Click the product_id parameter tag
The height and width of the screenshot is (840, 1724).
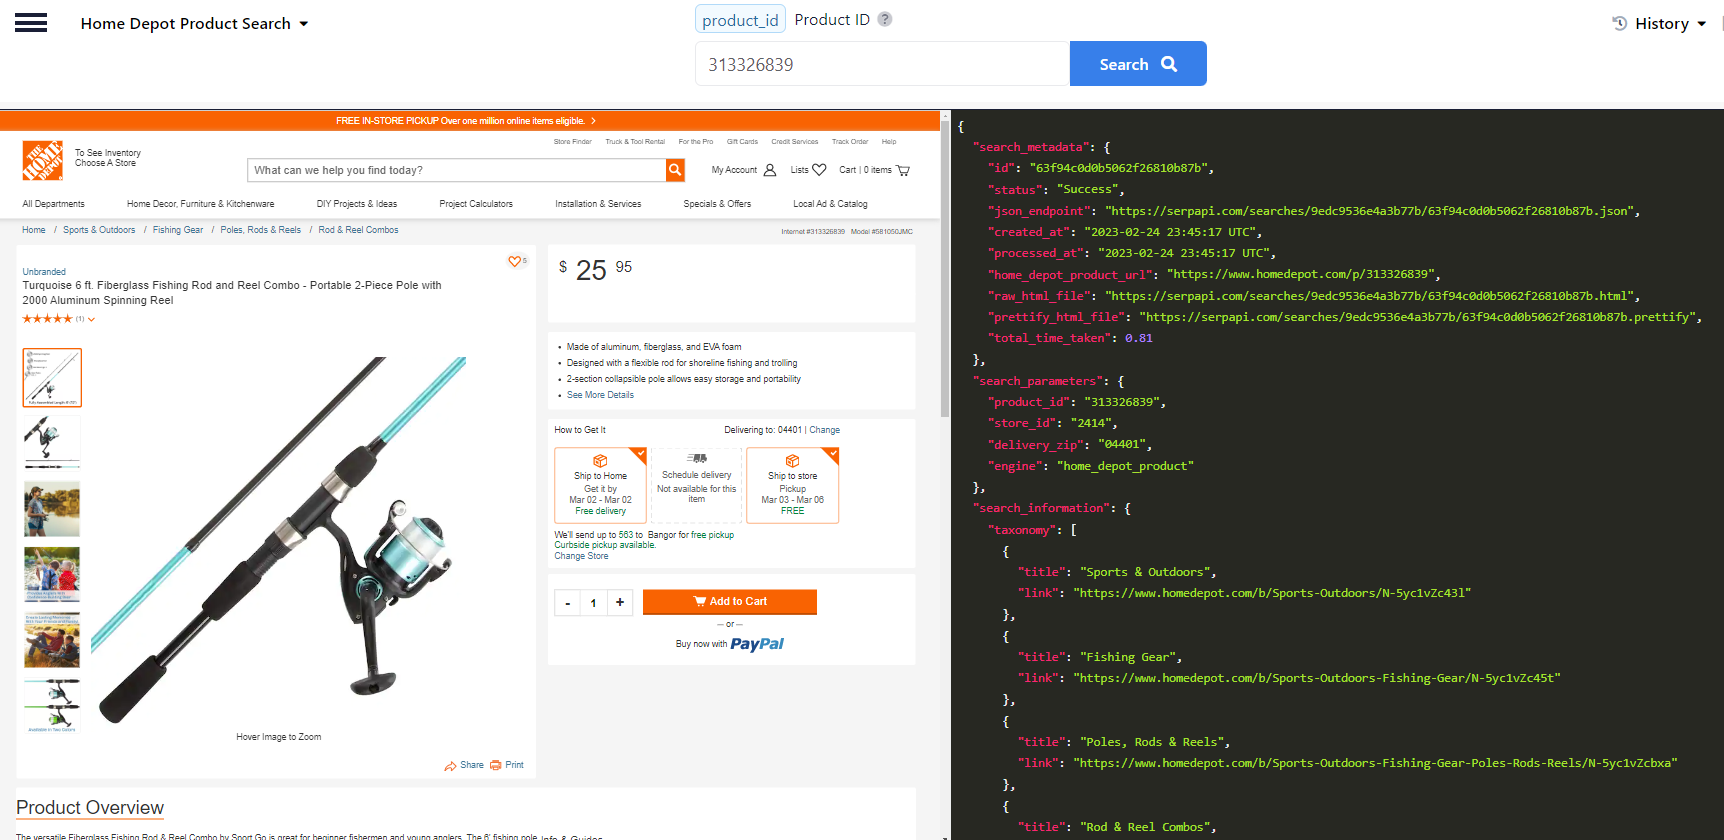[x=740, y=20]
